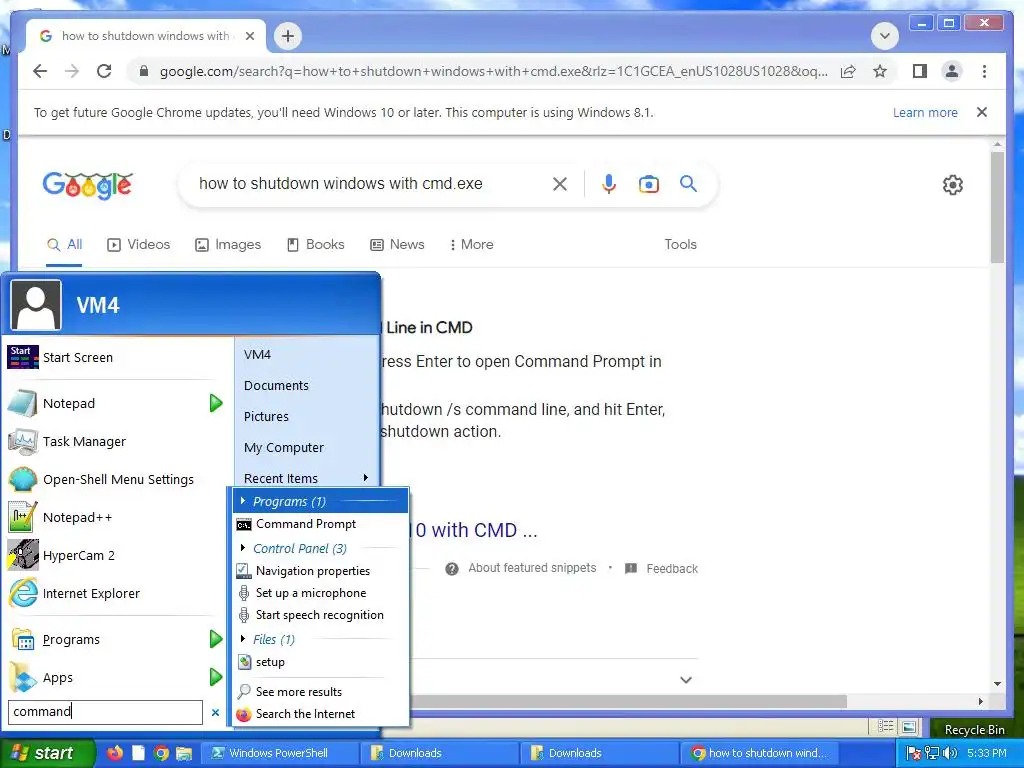Switch to Windows PowerShell taskbar button
This screenshot has width=1024, height=768.
279,753
